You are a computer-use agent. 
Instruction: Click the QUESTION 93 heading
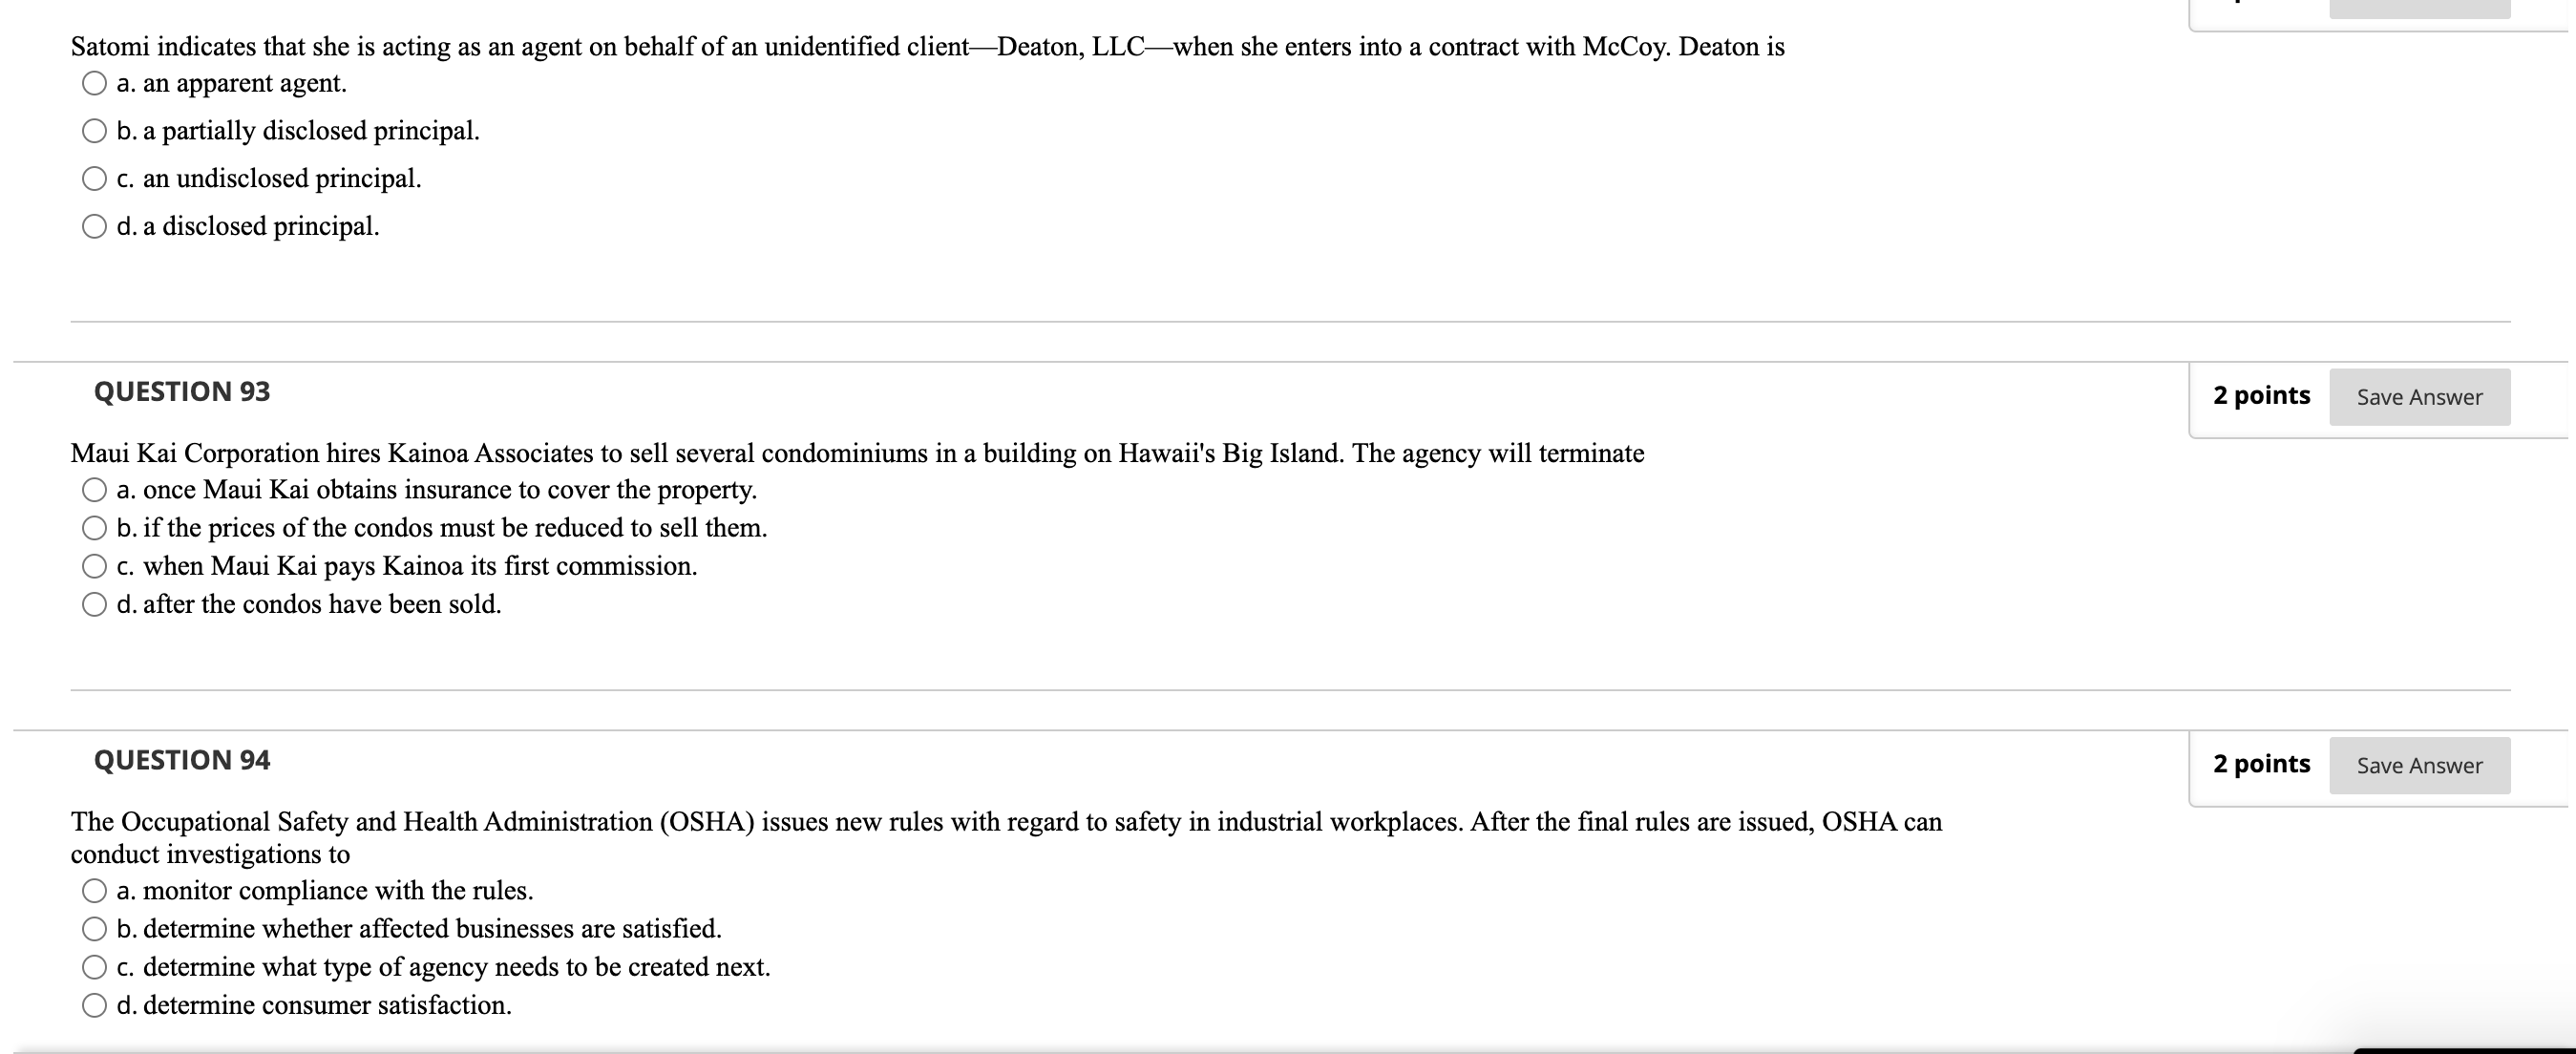point(181,391)
